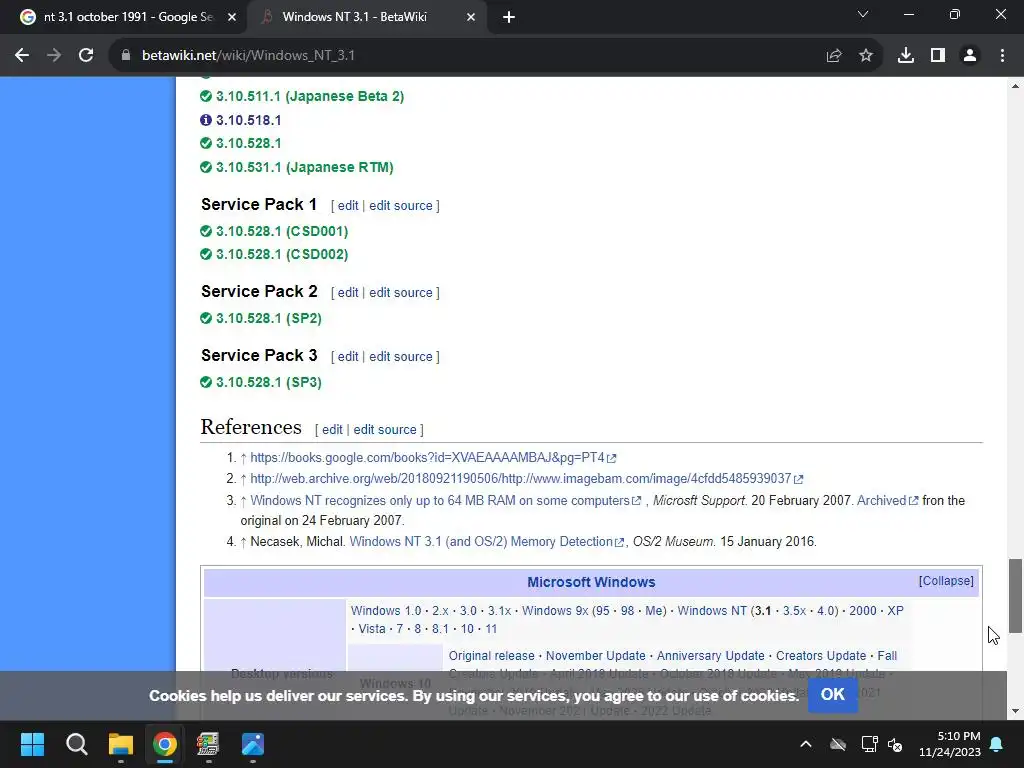The width and height of the screenshot is (1024, 768).
Task: Click edit source next to Service Pack 3
Action: pos(400,357)
